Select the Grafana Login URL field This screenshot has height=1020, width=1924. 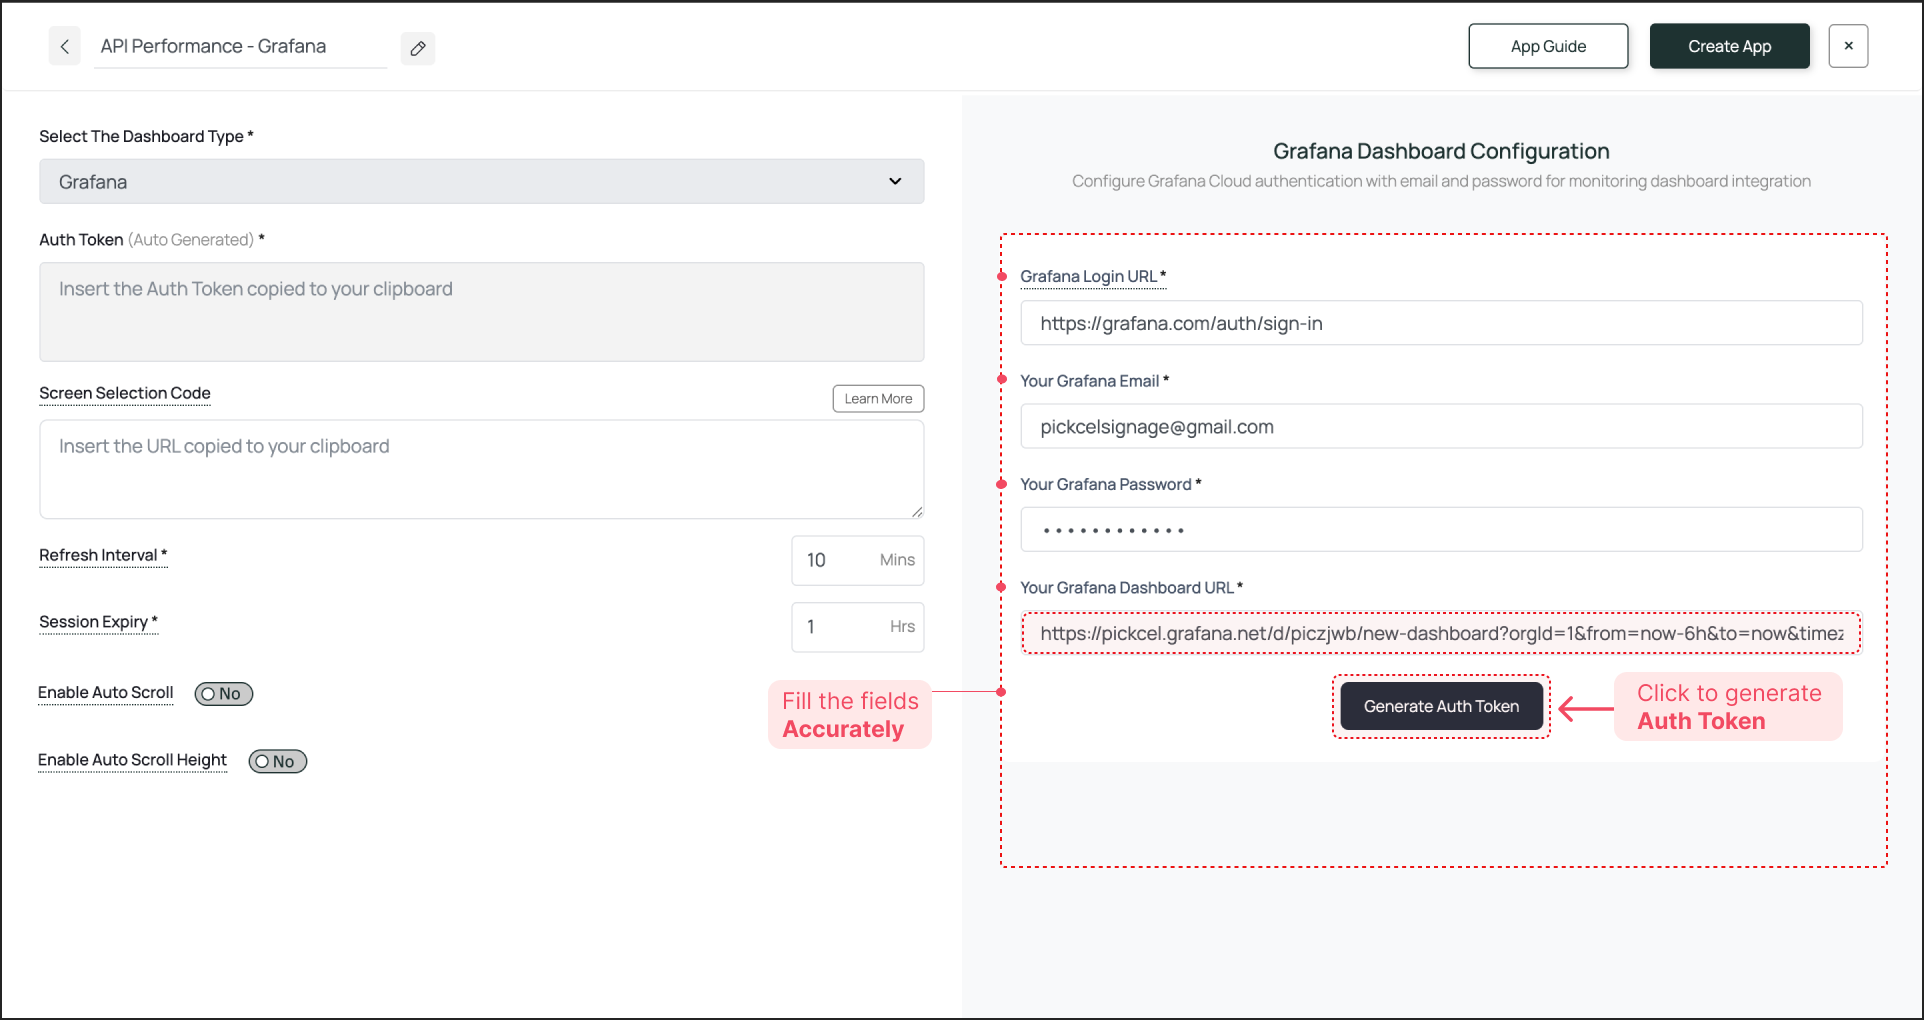click(x=1441, y=324)
